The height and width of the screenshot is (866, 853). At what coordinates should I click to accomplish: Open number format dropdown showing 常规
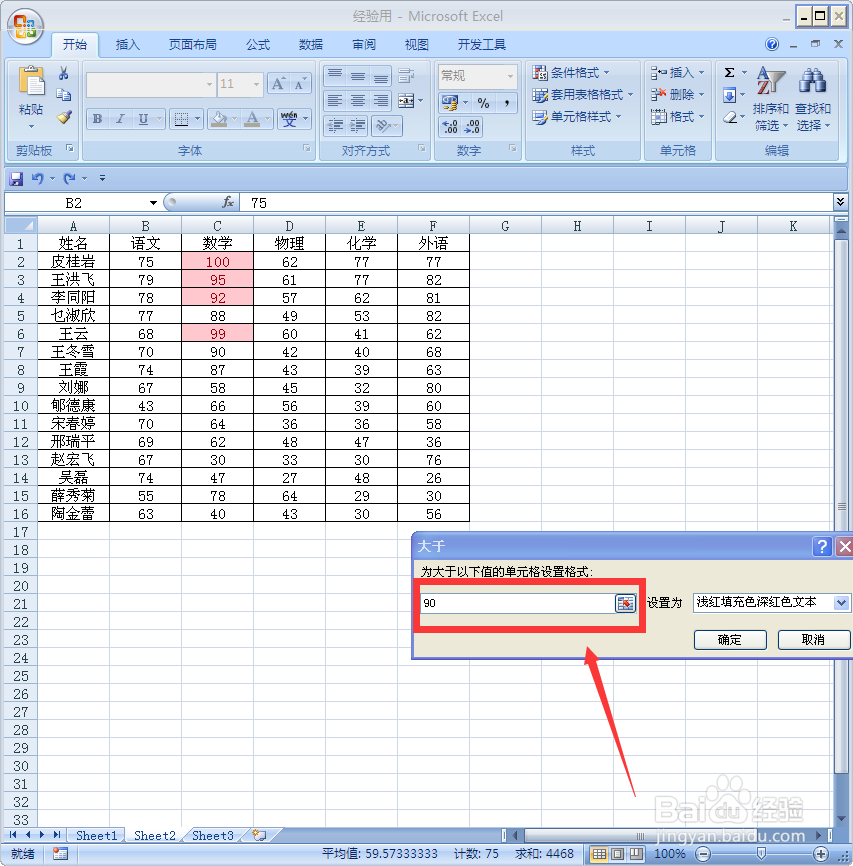point(510,76)
